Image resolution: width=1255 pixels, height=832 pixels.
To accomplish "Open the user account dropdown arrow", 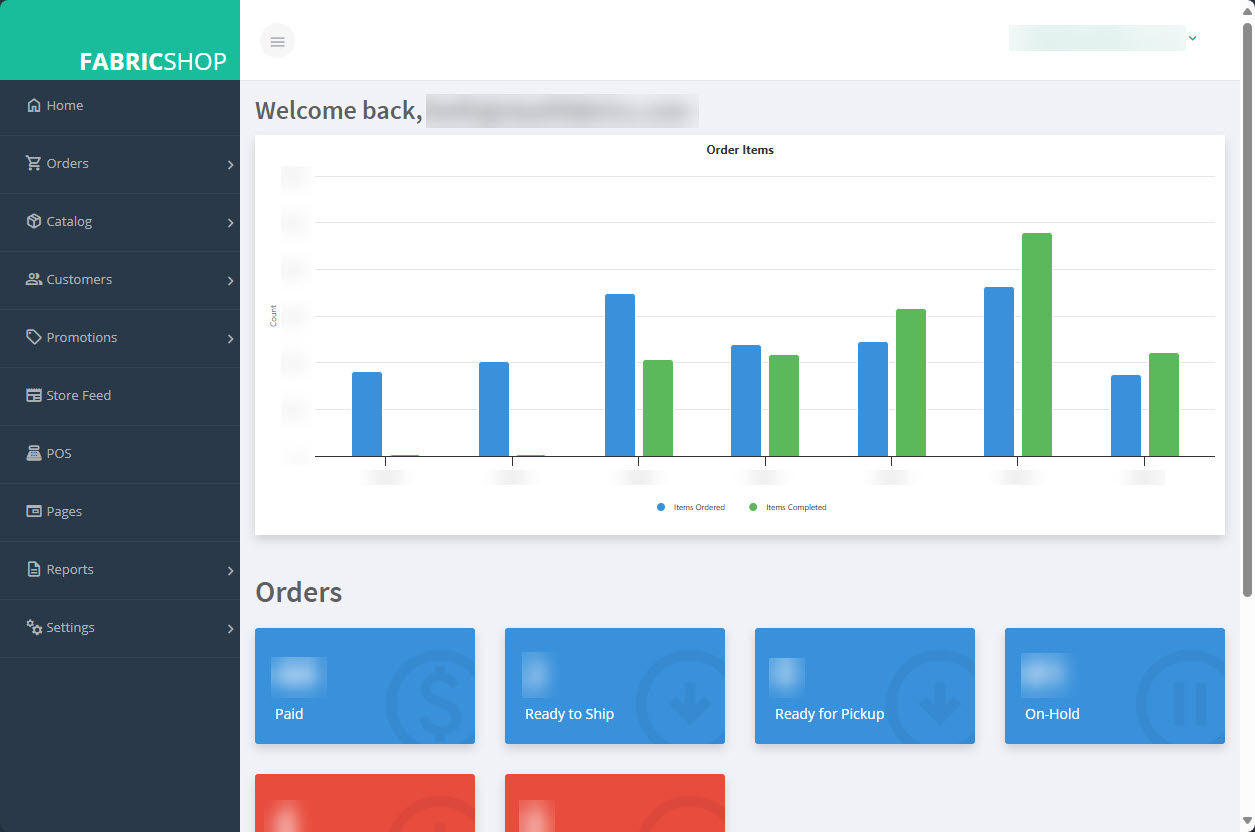I will coord(1192,38).
